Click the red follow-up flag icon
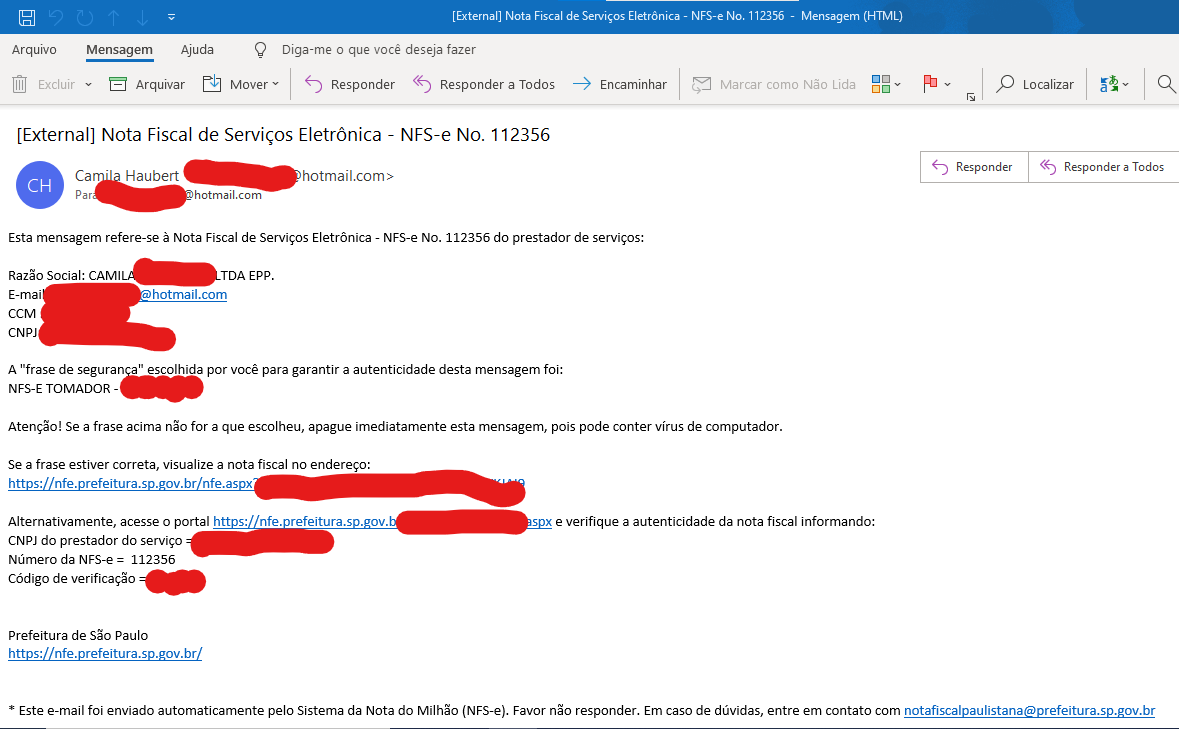This screenshot has height=729, width=1179. (930, 83)
